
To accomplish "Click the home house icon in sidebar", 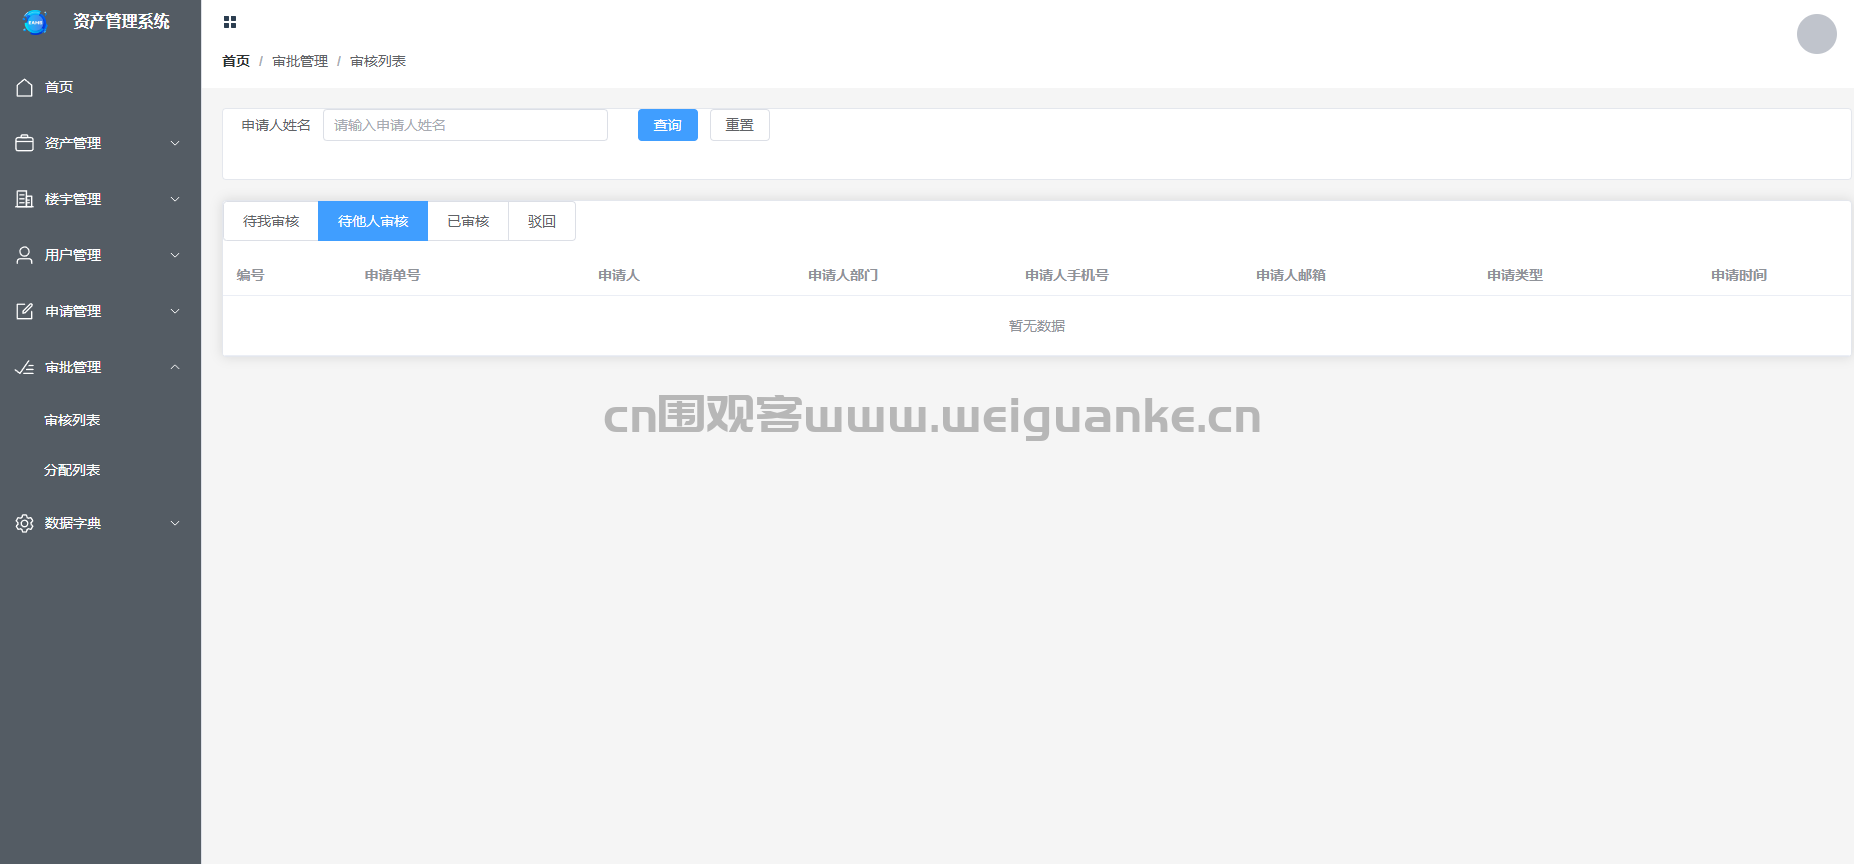I will pos(25,88).
